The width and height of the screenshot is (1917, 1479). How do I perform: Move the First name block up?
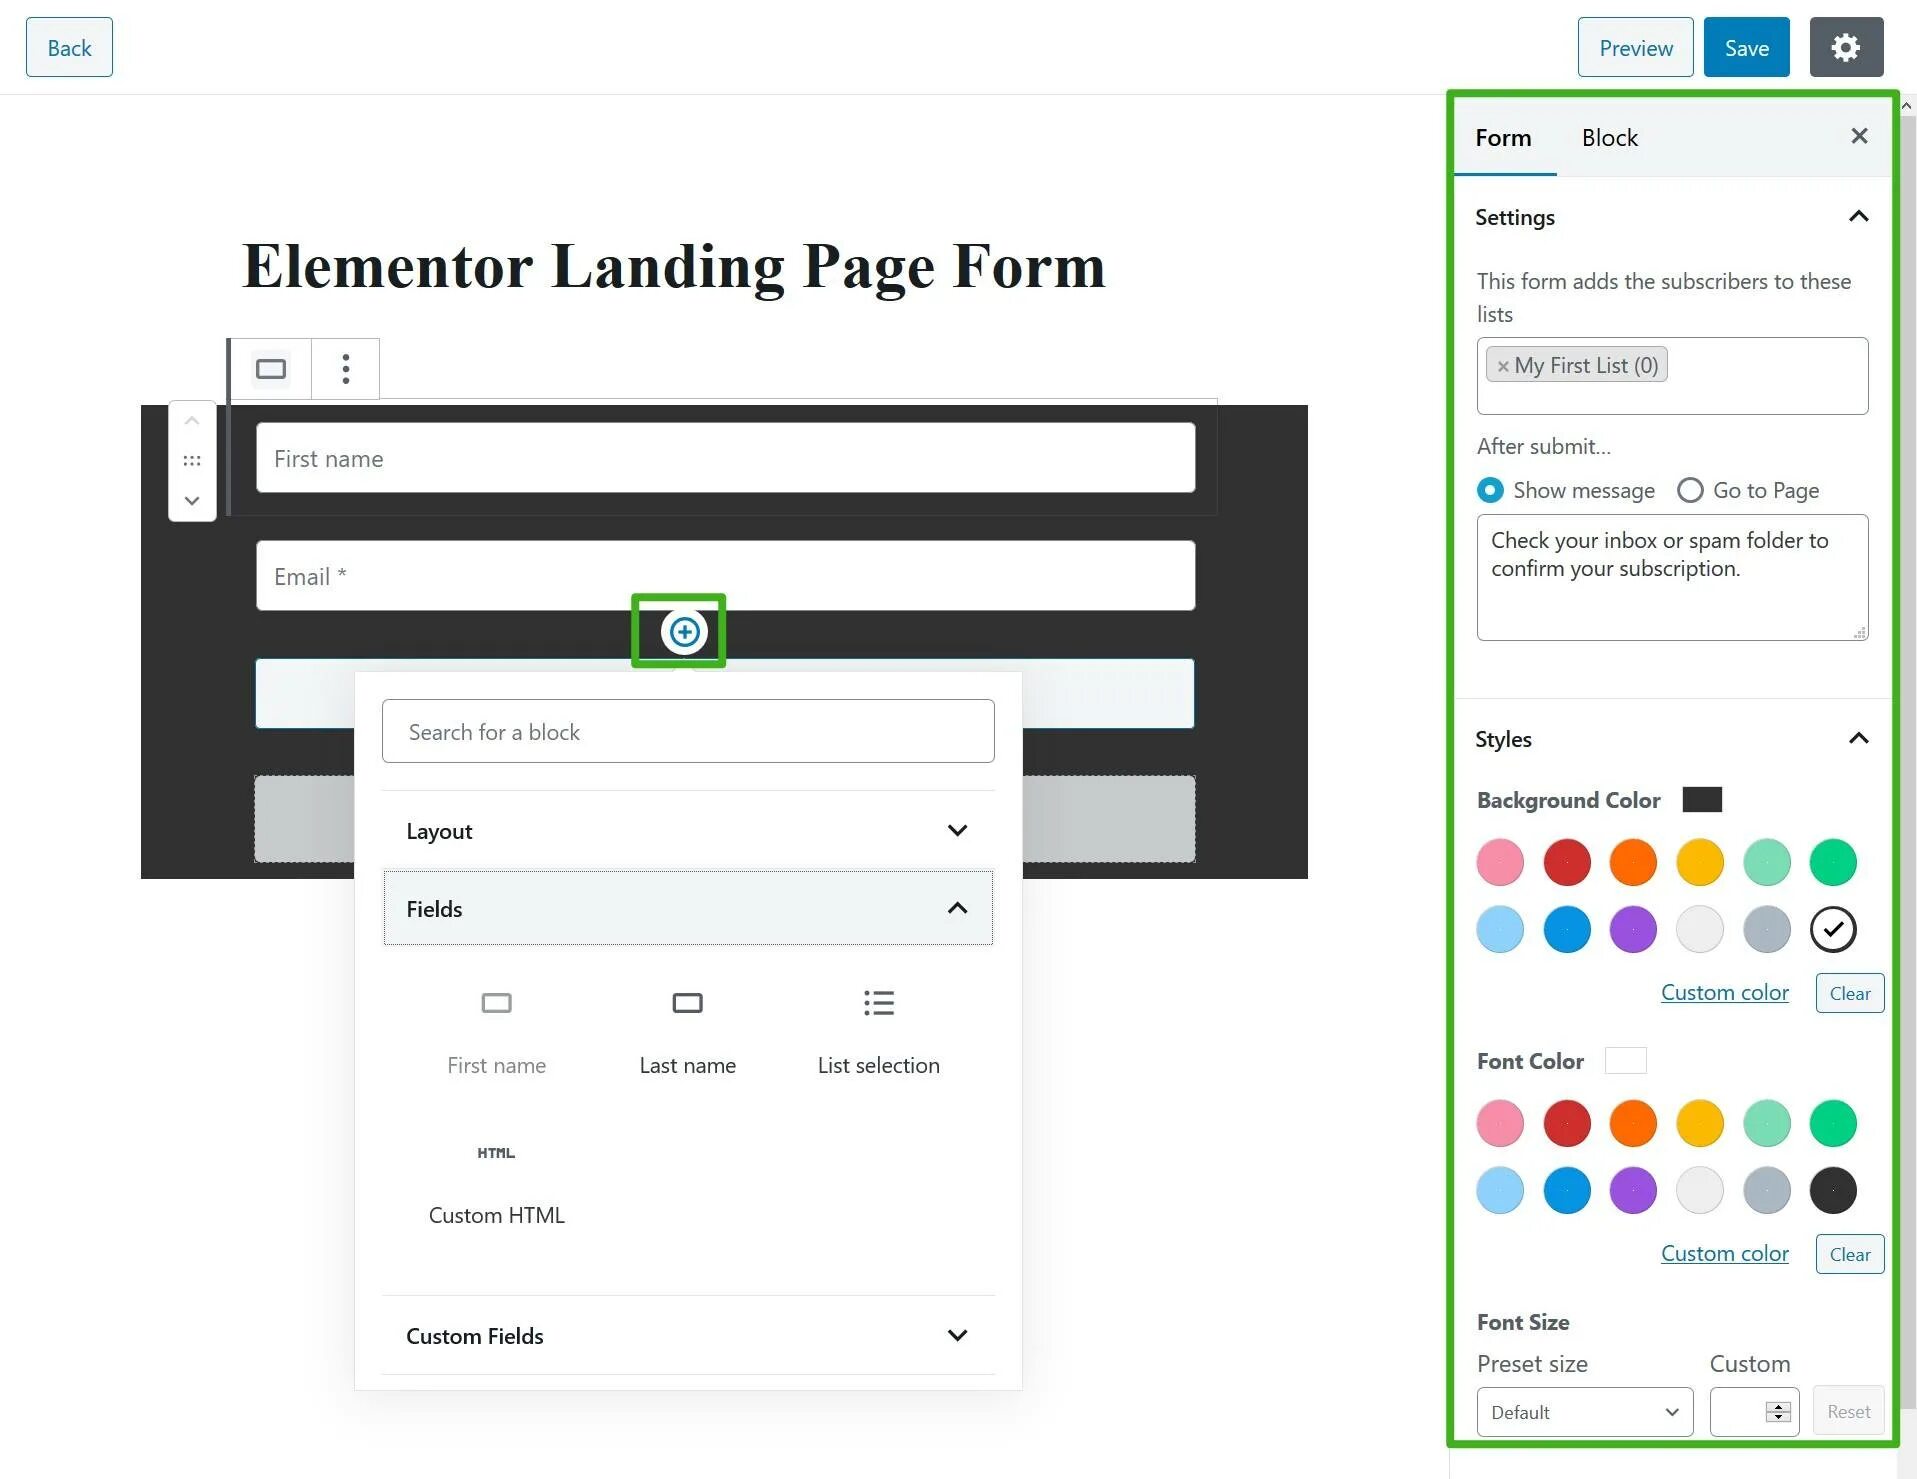[192, 421]
